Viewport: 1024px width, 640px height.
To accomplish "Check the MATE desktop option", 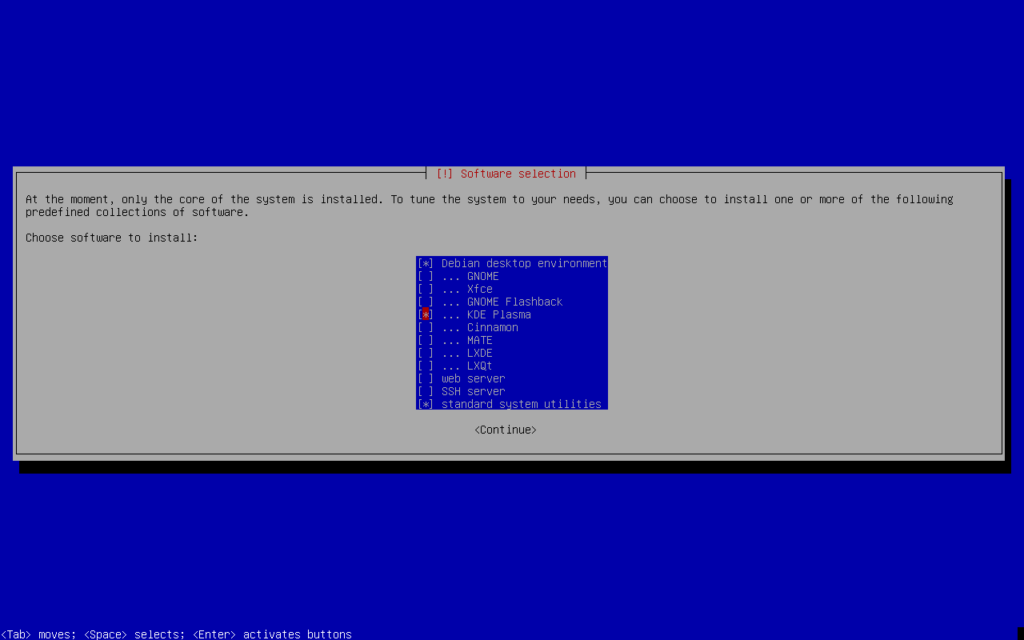I will tap(425, 340).
